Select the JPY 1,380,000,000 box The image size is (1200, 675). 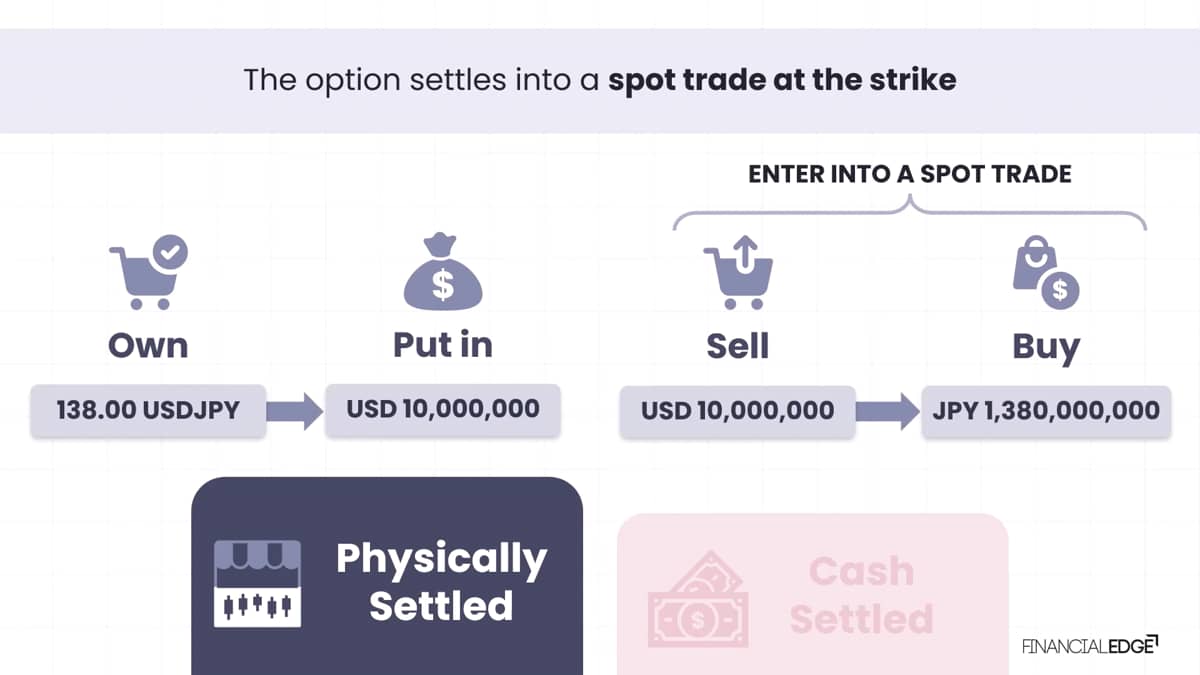coord(1046,410)
